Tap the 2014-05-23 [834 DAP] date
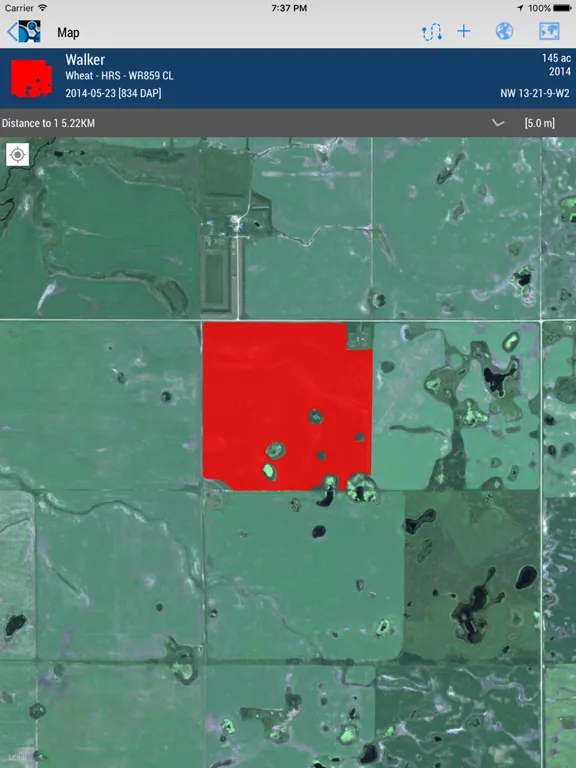 113,93
